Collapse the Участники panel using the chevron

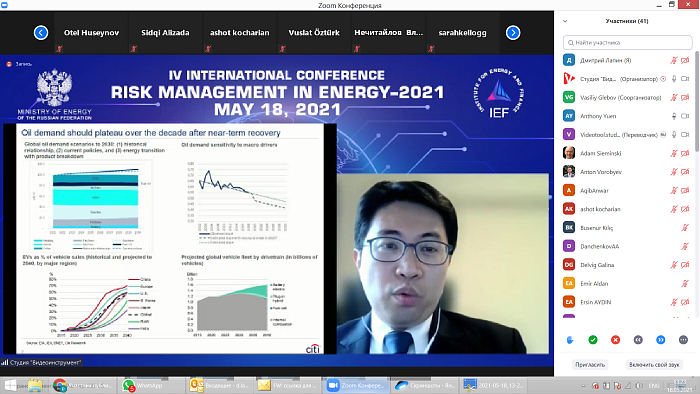[x=565, y=21]
